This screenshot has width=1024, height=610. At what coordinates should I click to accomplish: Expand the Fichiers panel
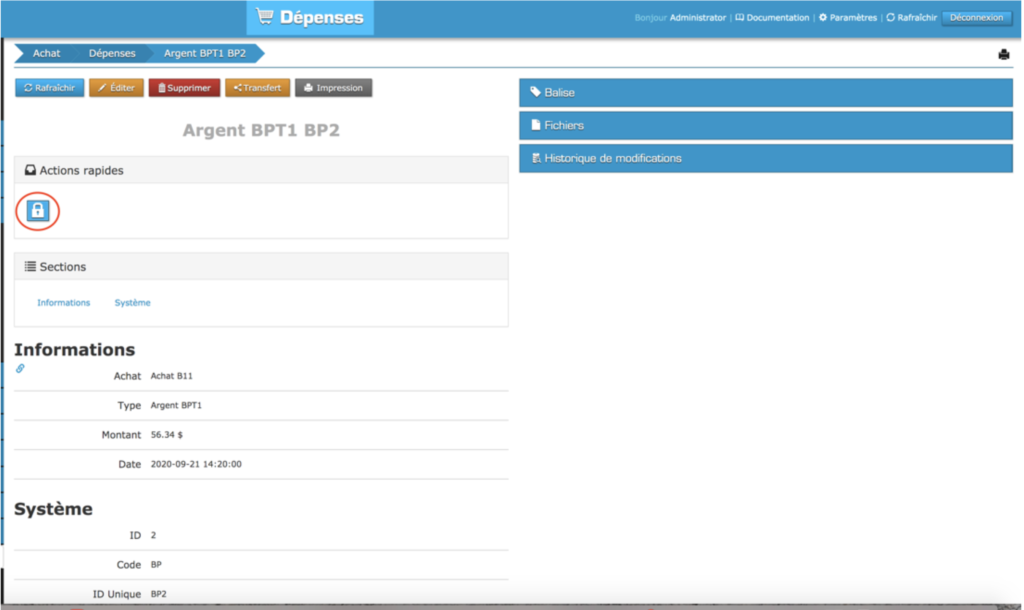(x=765, y=125)
